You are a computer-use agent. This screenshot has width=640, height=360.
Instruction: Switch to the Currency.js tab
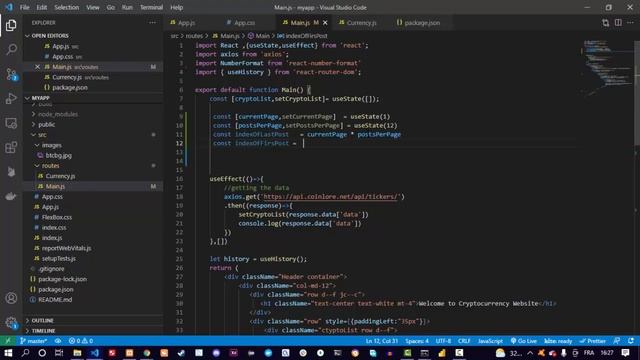(x=361, y=23)
